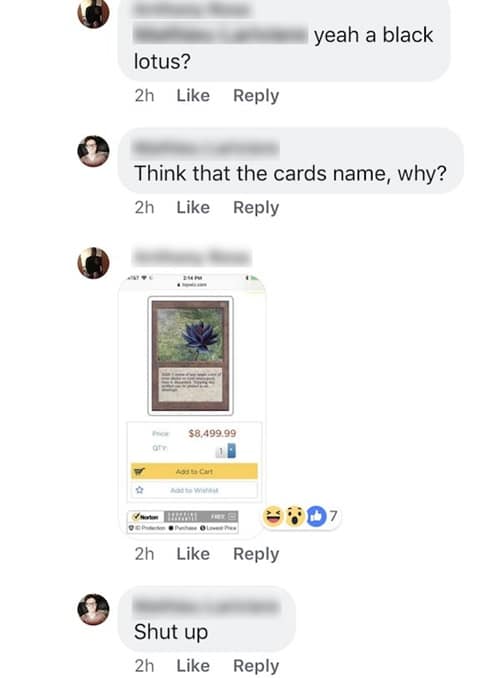This screenshot has width=500, height=678.
Task: Open the reaction count showing 7
Action: (x=333, y=516)
